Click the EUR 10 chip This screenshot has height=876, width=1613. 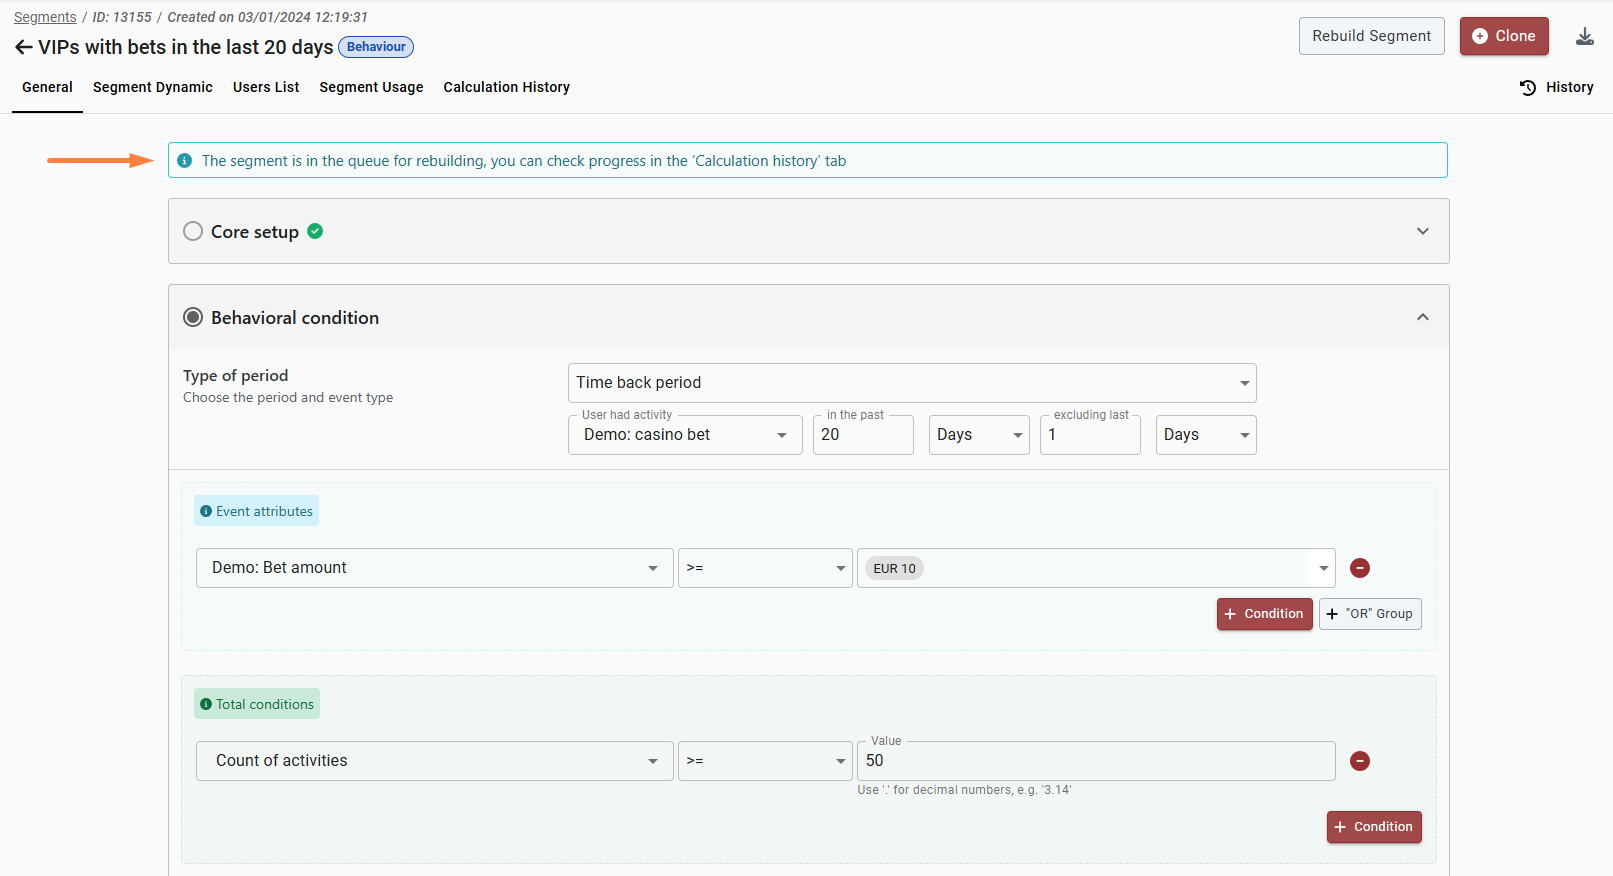(x=894, y=568)
